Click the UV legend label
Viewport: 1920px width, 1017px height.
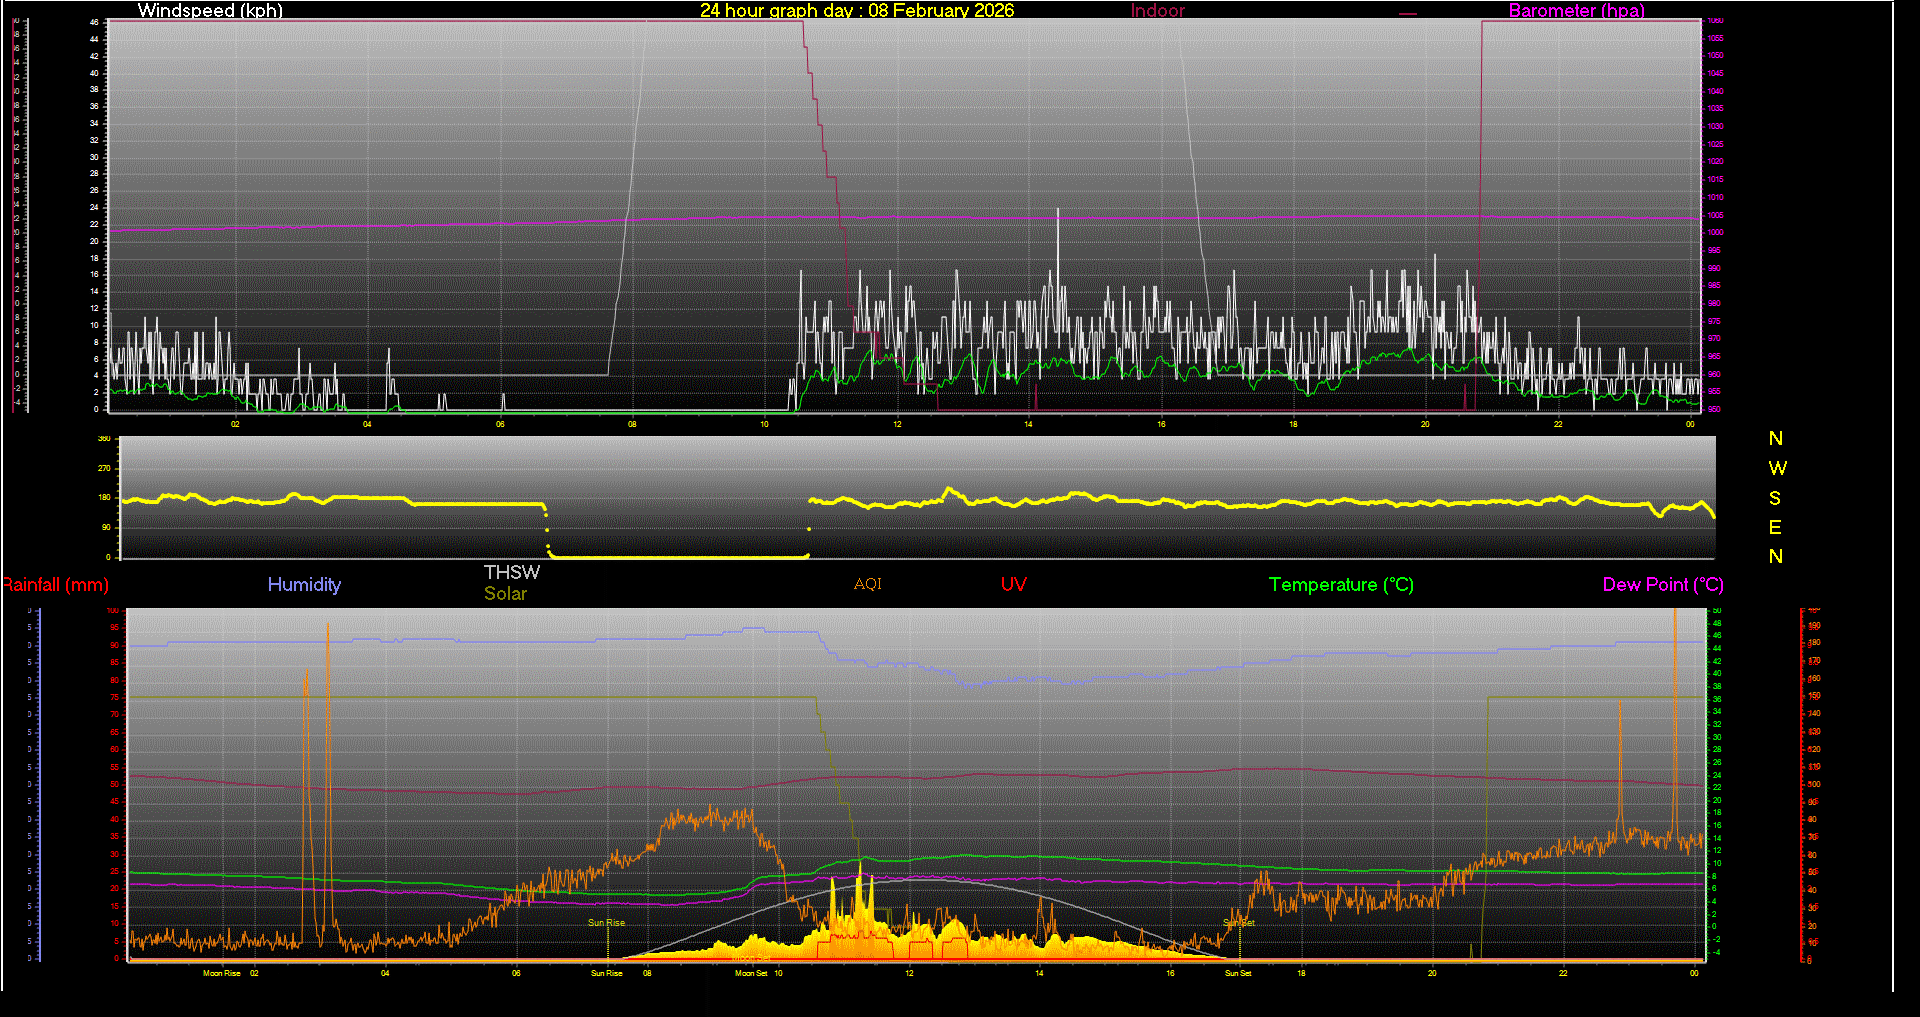[x=1013, y=585]
